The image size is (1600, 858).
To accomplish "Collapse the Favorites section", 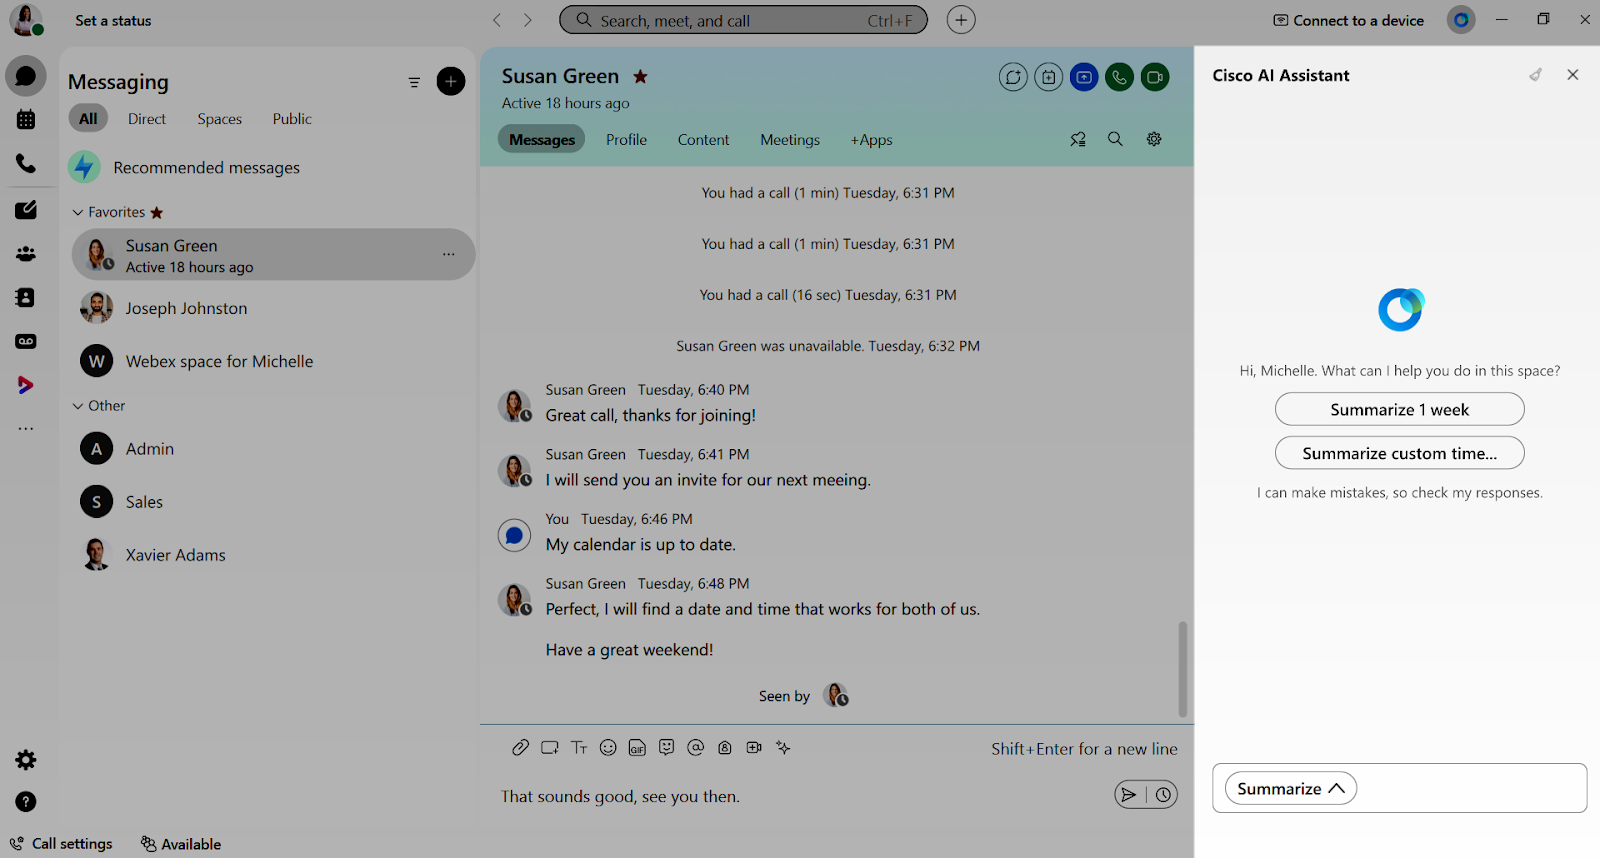I will point(78,212).
